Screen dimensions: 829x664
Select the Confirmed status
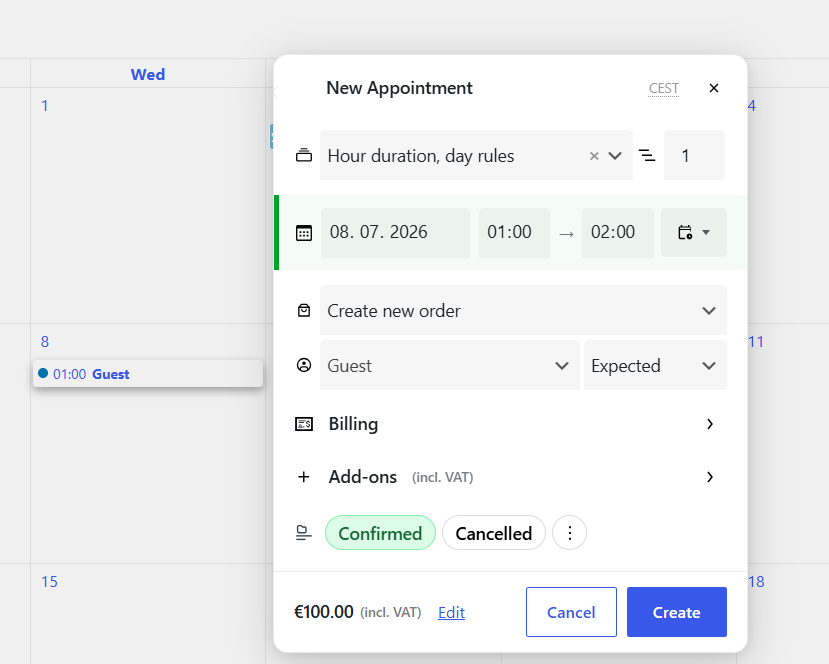pos(380,533)
